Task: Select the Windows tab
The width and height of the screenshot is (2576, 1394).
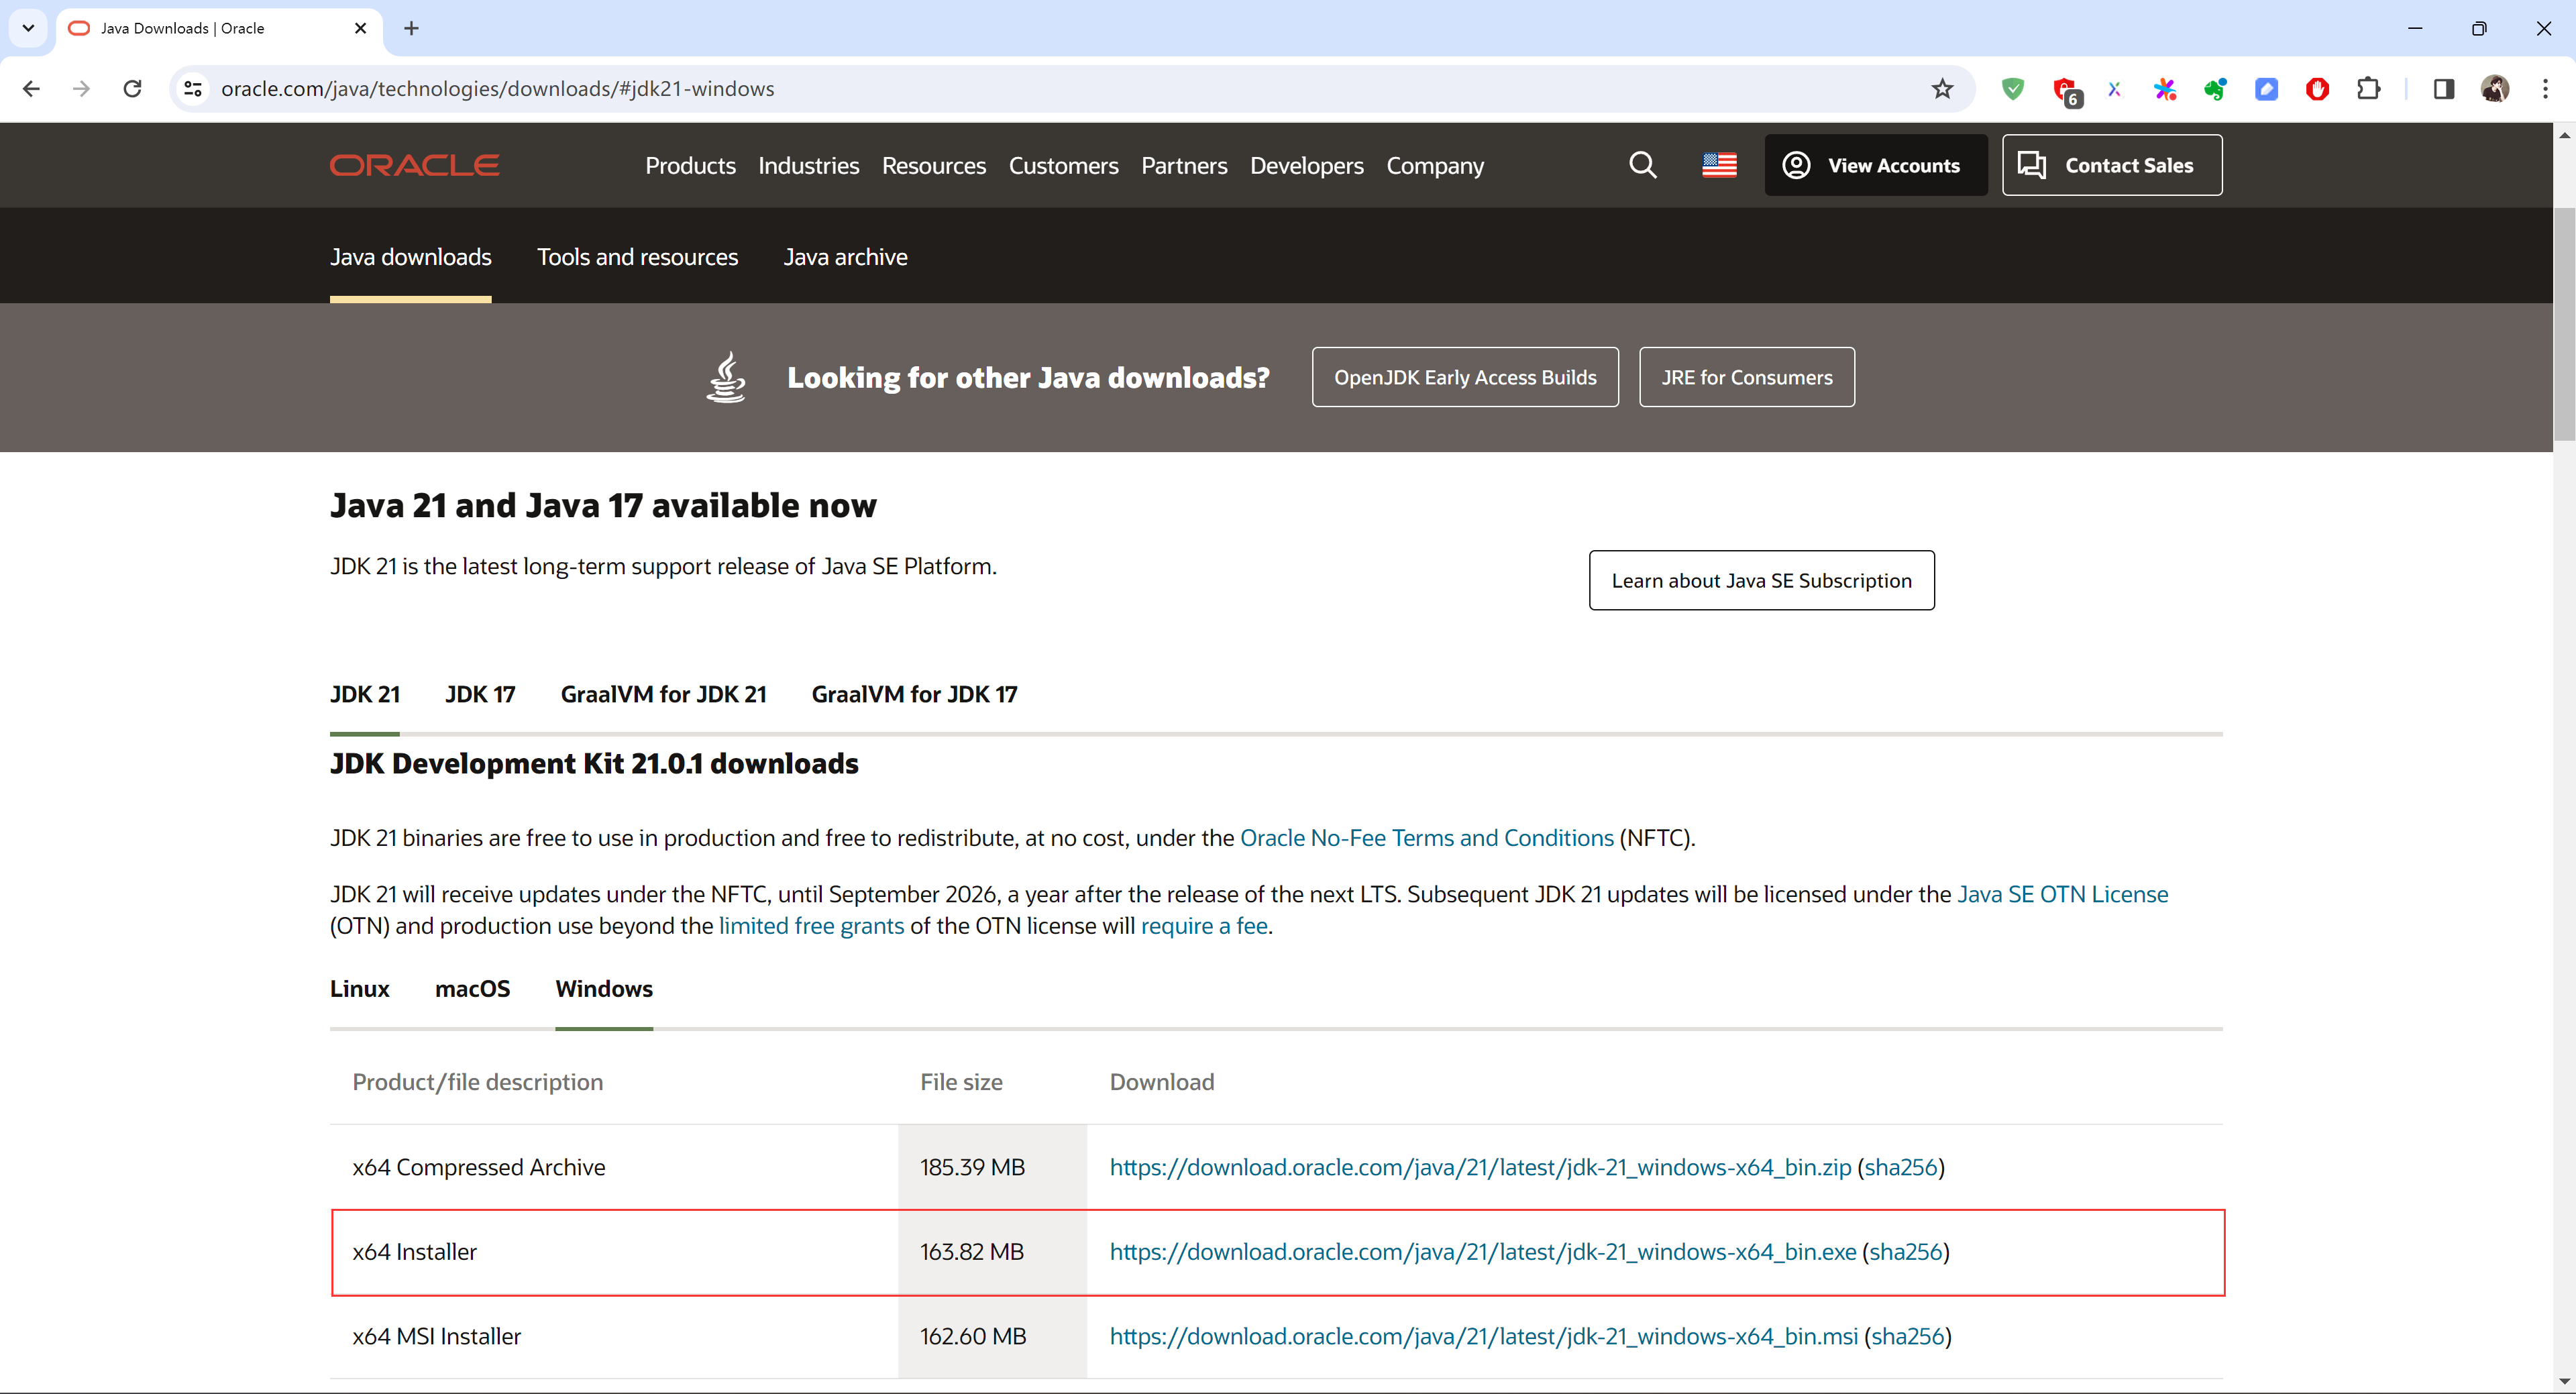Action: coord(604,989)
